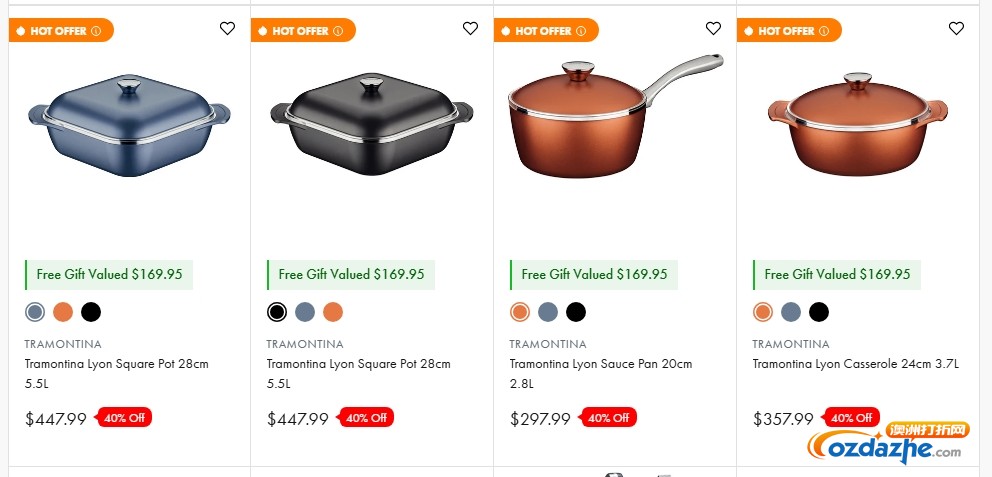
Task: Click the heart icon on black Square Pot
Action: tap(471, 29)
